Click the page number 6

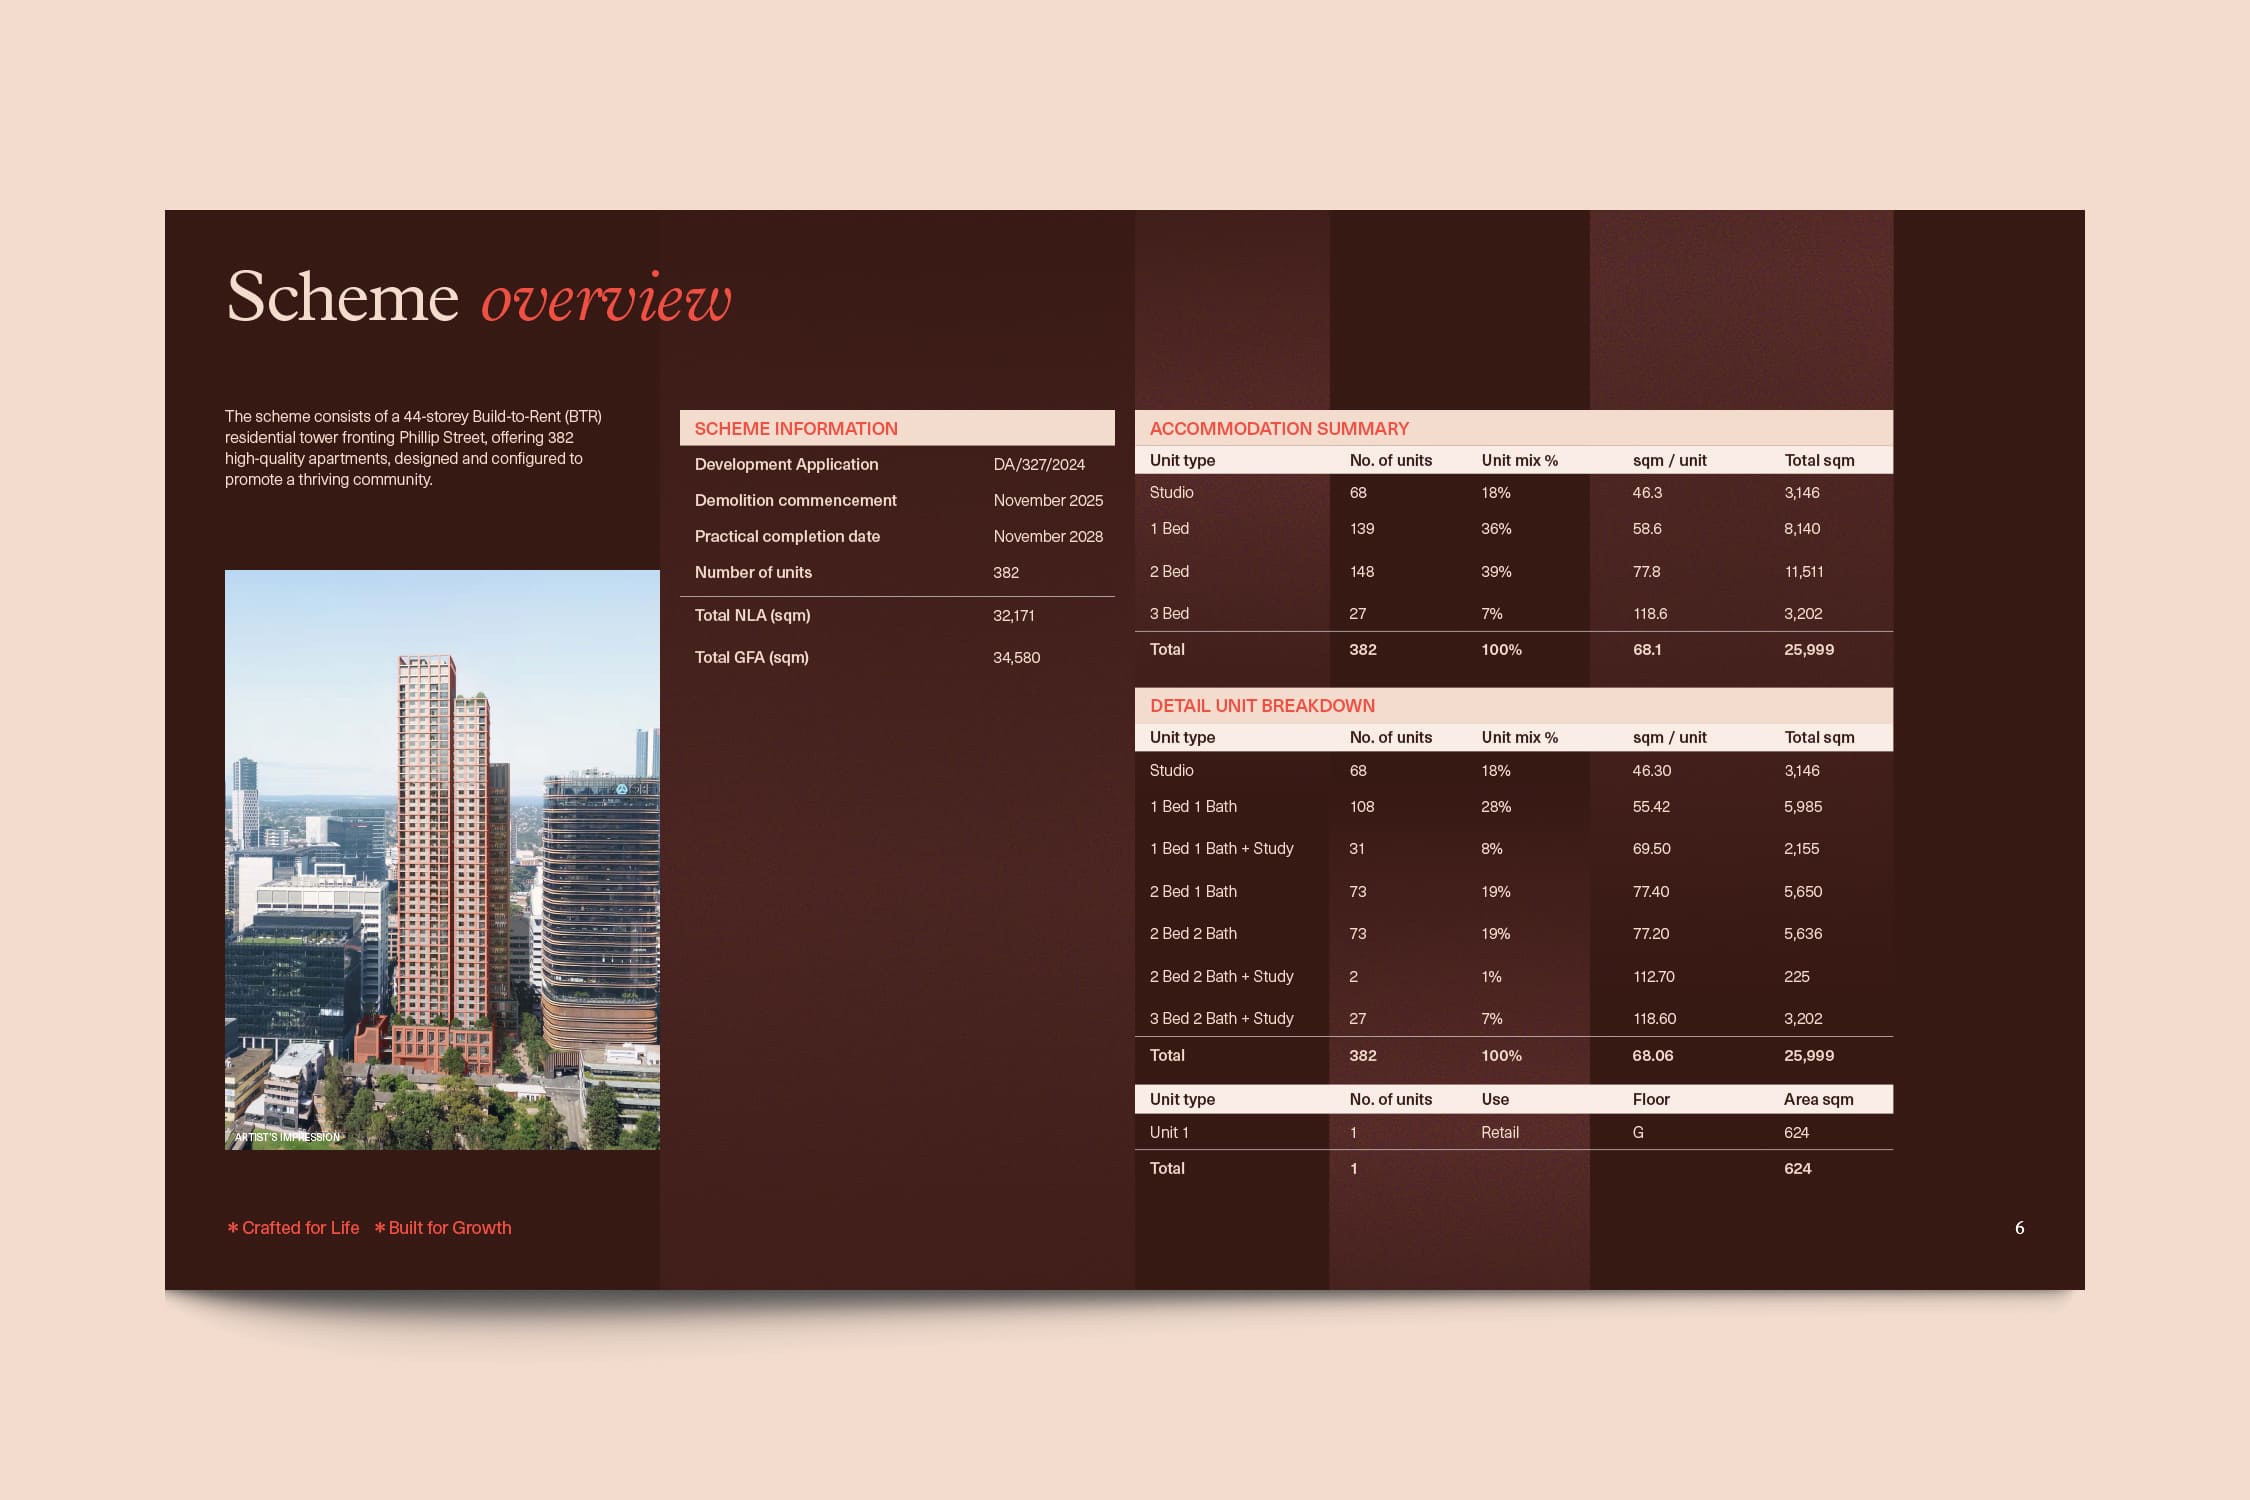coord(2019,1228)
